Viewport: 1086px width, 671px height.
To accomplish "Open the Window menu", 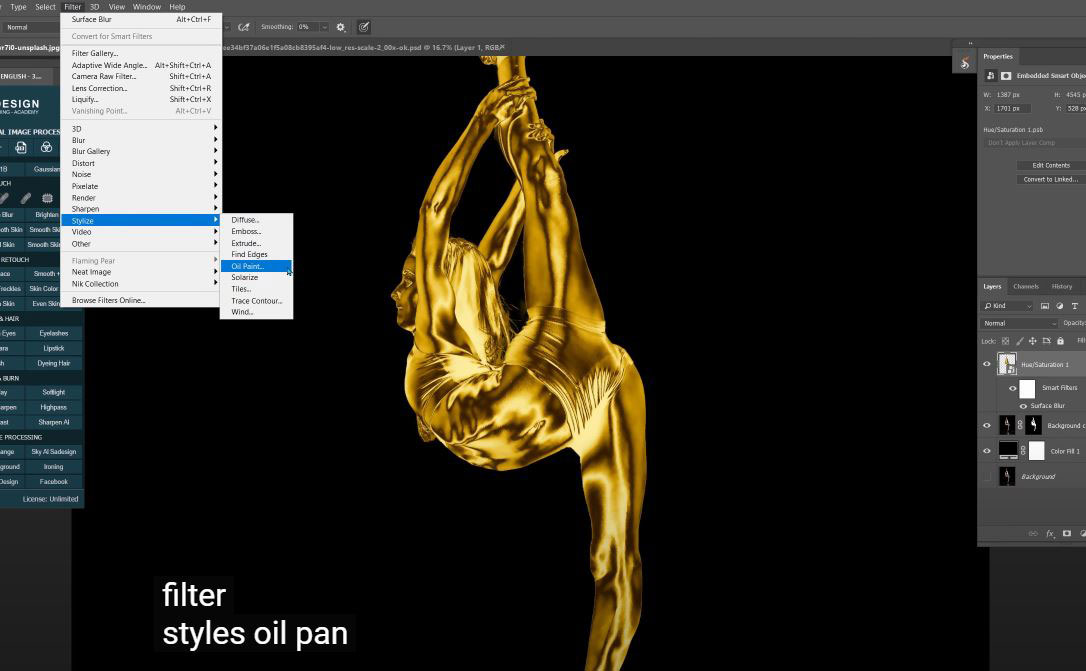I will pos(147,7).
